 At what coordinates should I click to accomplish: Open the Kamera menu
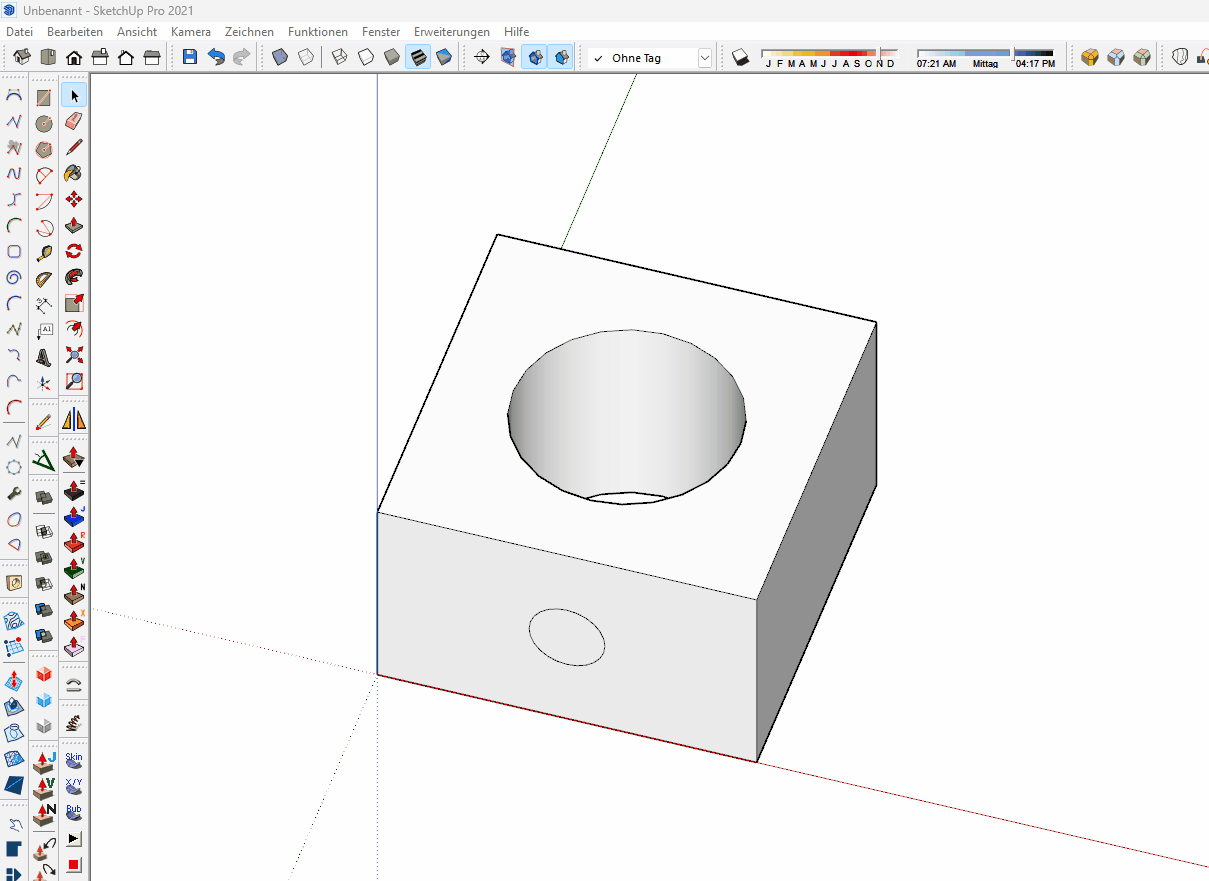point(191,32)
